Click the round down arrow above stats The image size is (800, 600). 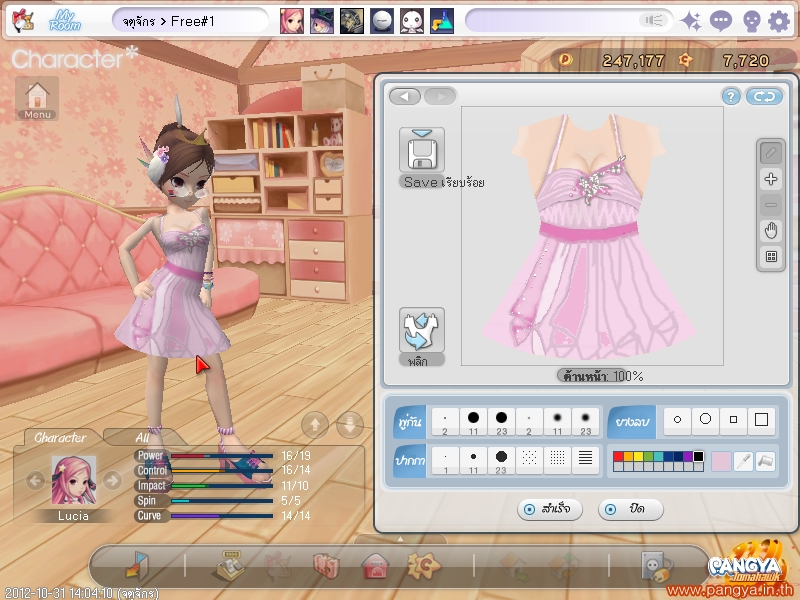click(x=350, y=424)
